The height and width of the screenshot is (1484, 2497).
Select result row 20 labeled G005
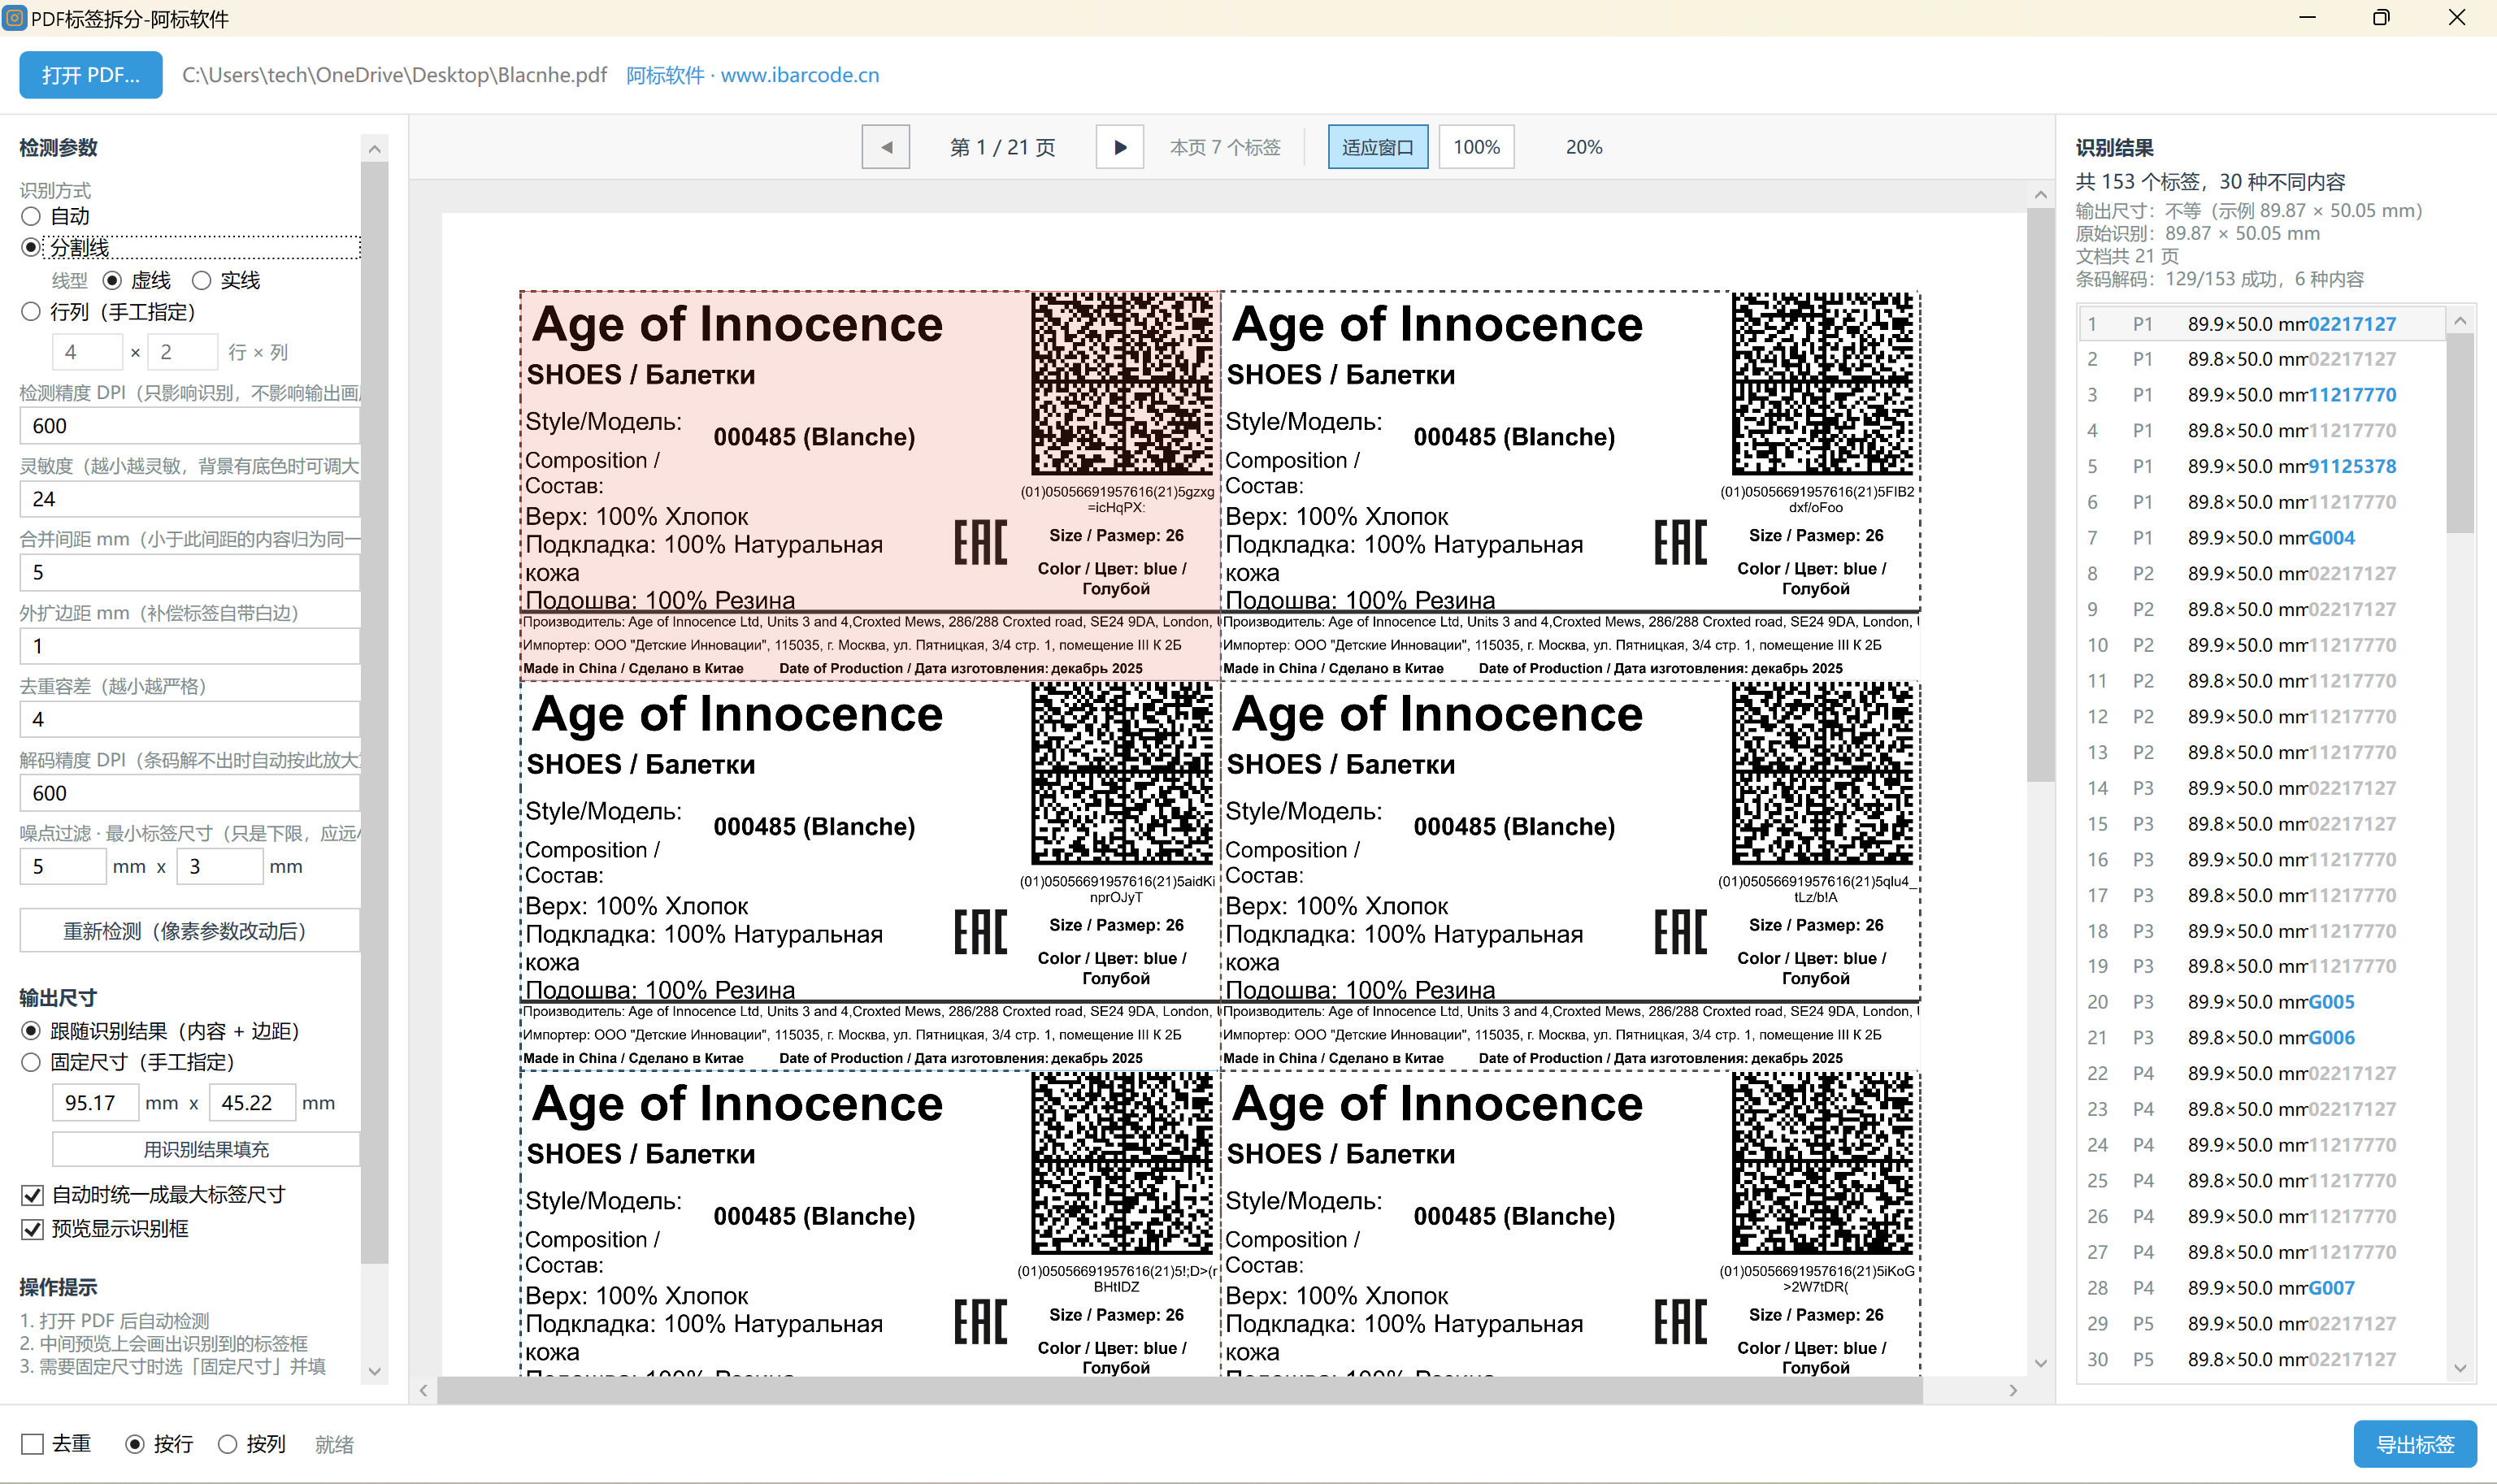tap(2262, 1002)
